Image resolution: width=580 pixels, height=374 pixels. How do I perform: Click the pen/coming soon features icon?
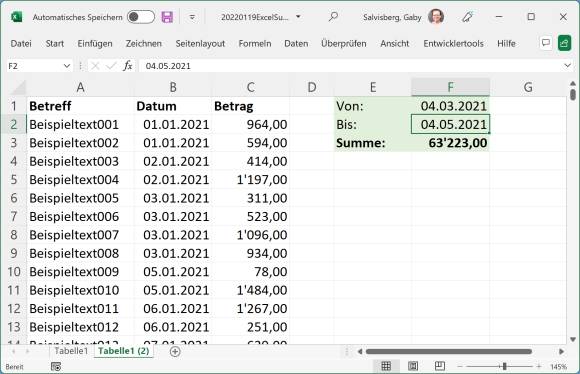pyautogui.click(x=468, y=17)
